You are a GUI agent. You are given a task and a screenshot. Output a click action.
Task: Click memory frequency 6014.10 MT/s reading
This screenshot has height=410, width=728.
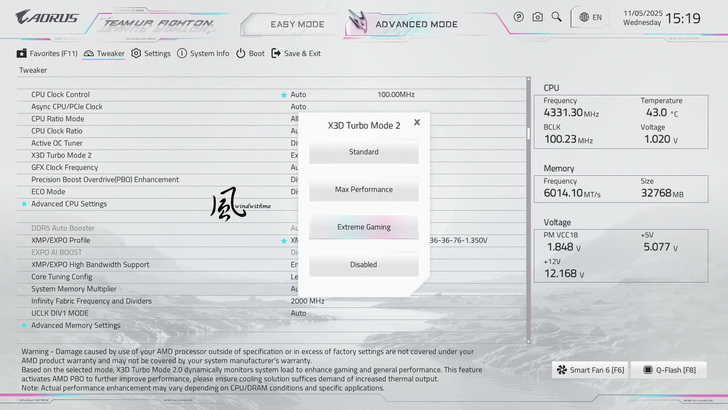(572, 193)
